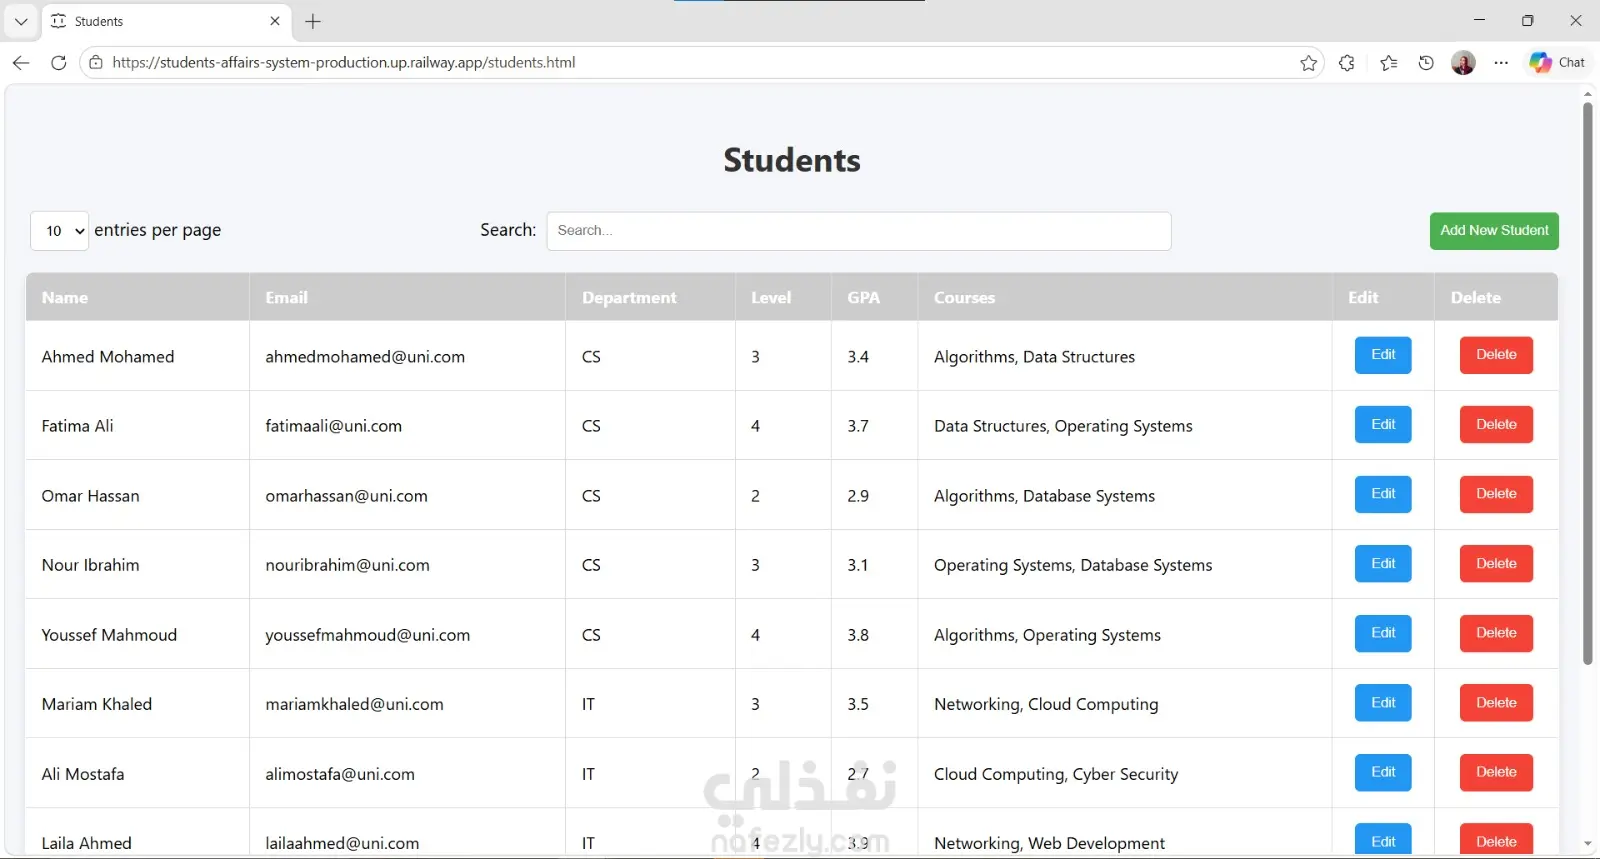Close the Students tab

point(275,21)
